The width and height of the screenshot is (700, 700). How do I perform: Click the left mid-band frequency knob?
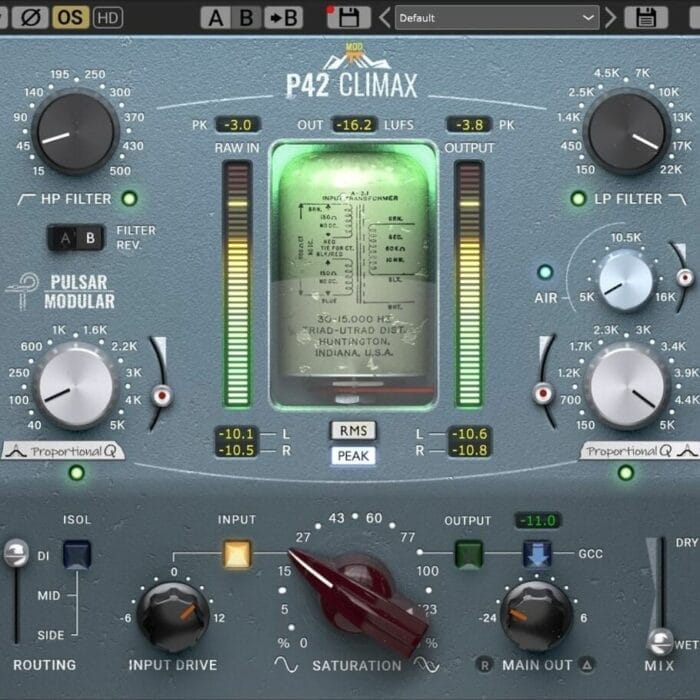pyautogui.click(x=76, y=386)
